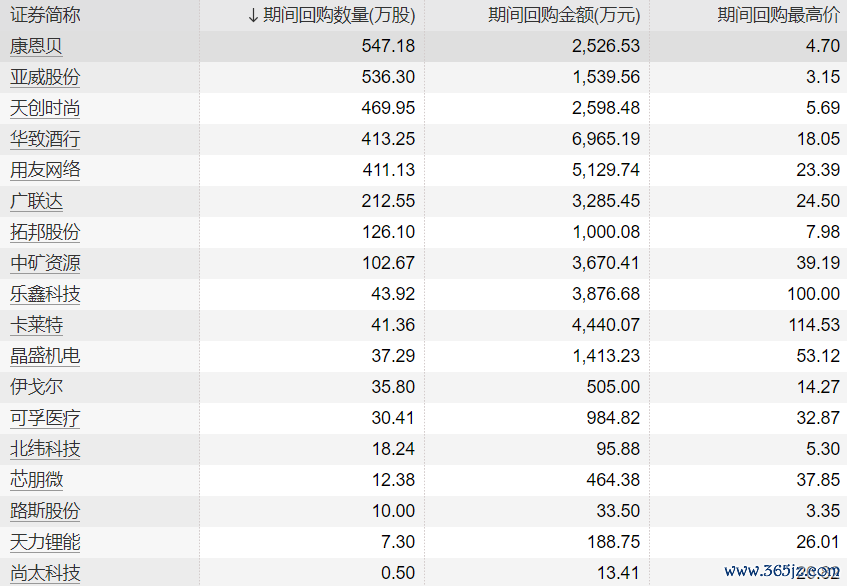Click the 证券简称 column header
The image size is (847, 586).
pyautogui.click(x=45, y=15)
